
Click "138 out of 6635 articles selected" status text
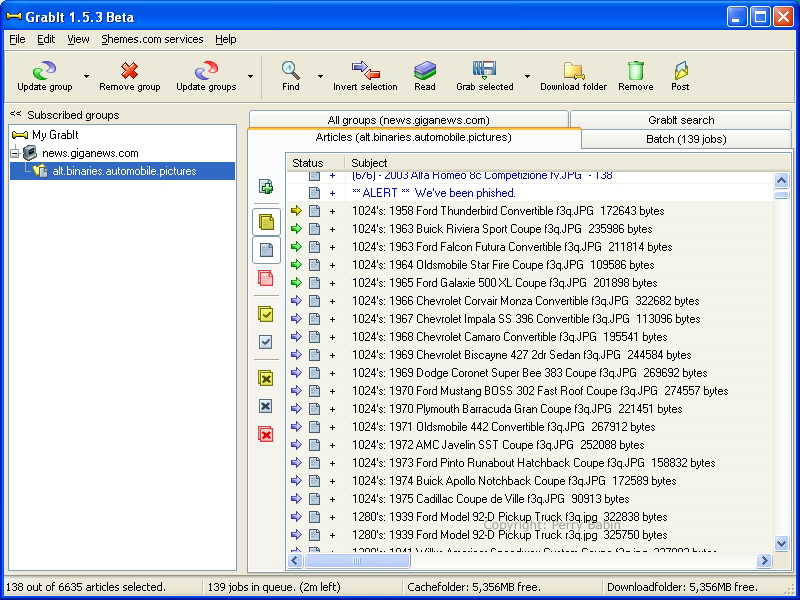(85, 587)
